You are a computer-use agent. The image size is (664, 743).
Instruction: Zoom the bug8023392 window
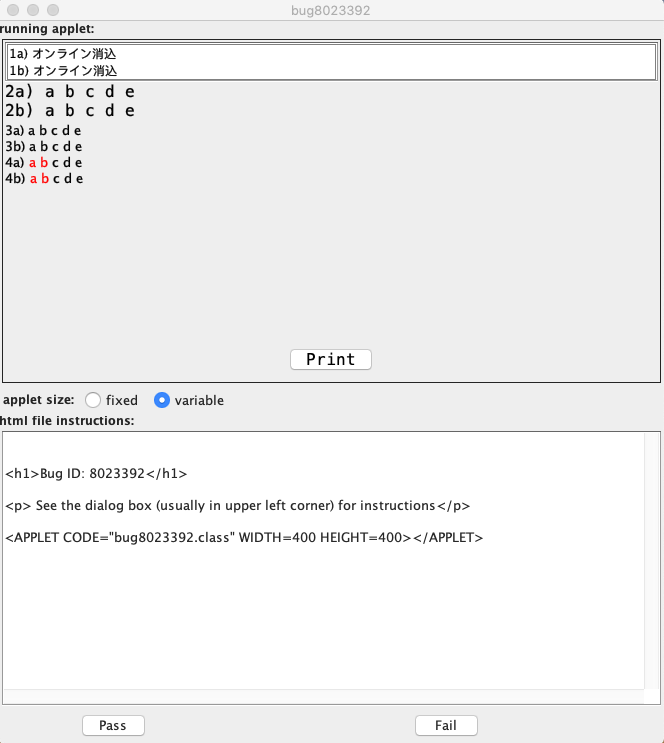[53, 9]
